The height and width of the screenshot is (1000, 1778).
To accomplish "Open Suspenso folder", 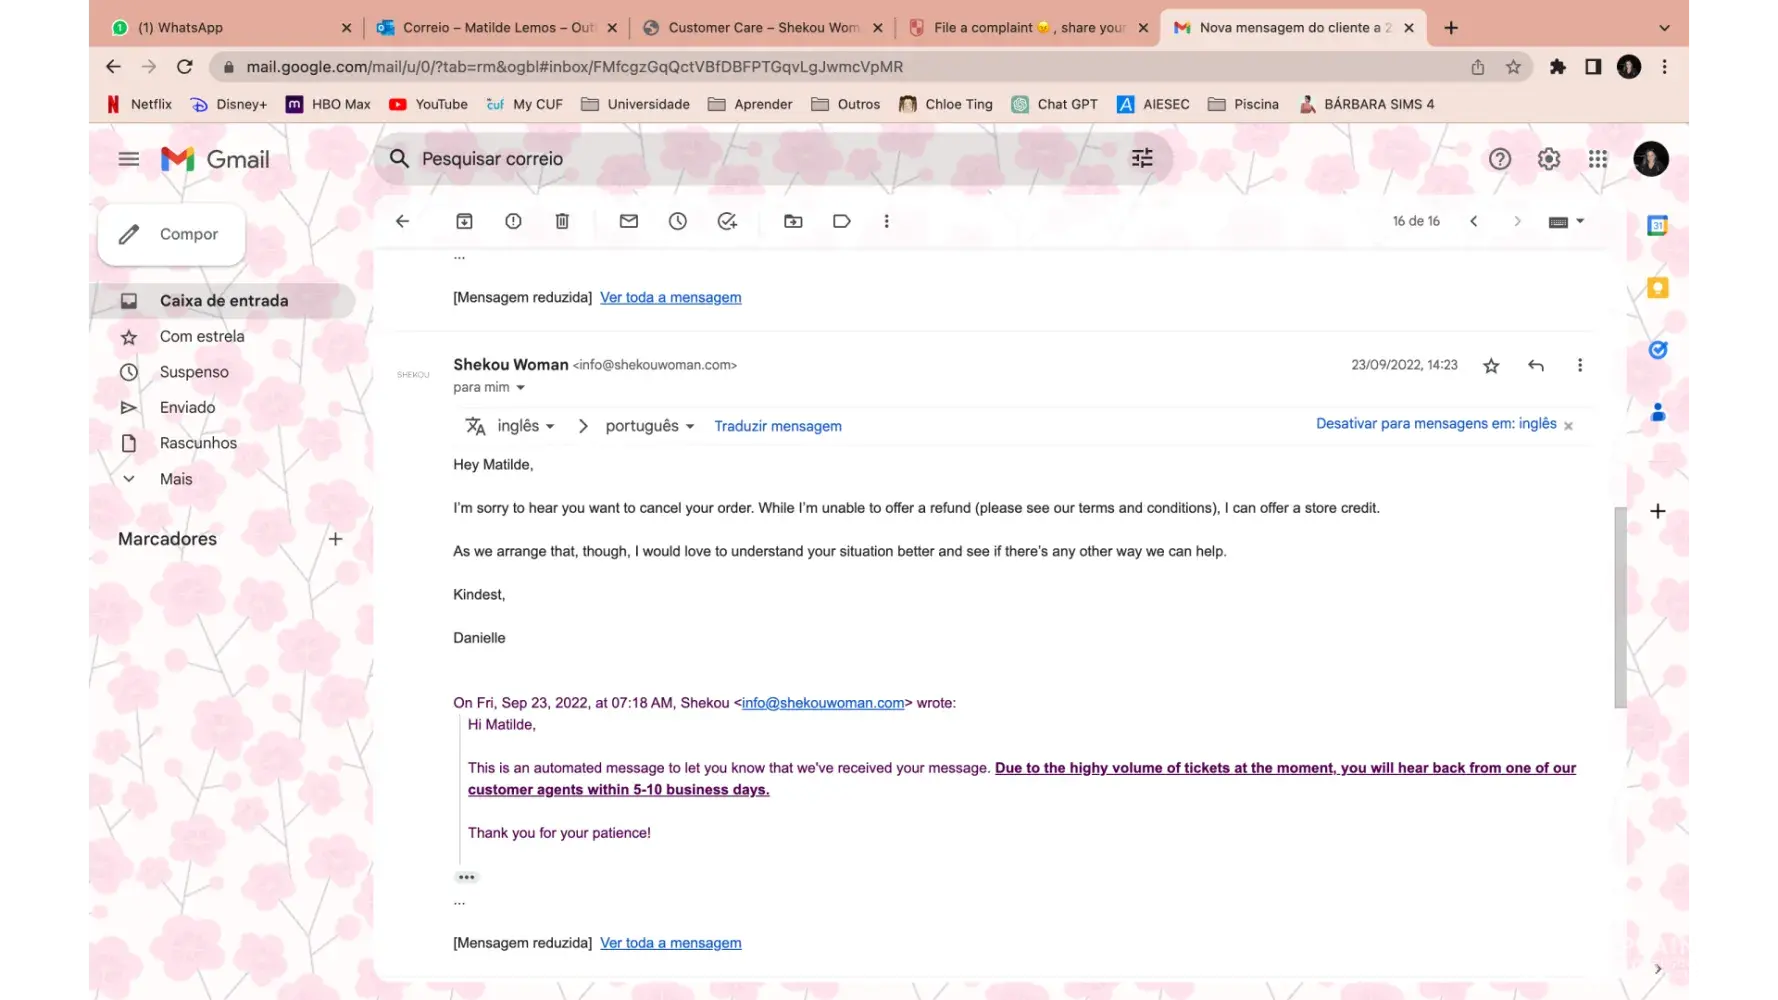I will pyautogui.click(x=194, y=372).
